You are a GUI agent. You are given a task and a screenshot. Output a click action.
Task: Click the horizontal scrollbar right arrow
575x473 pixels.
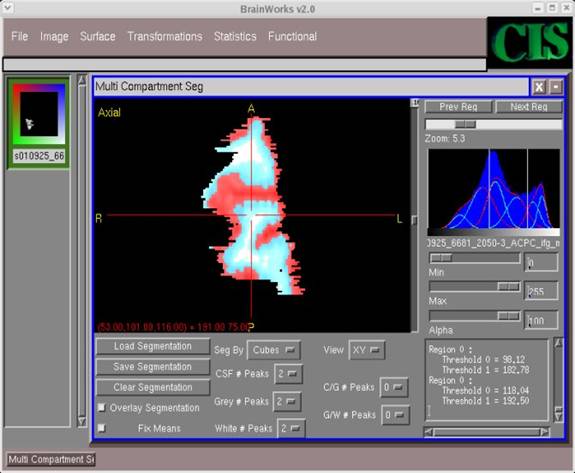click(x=545, y=432)
